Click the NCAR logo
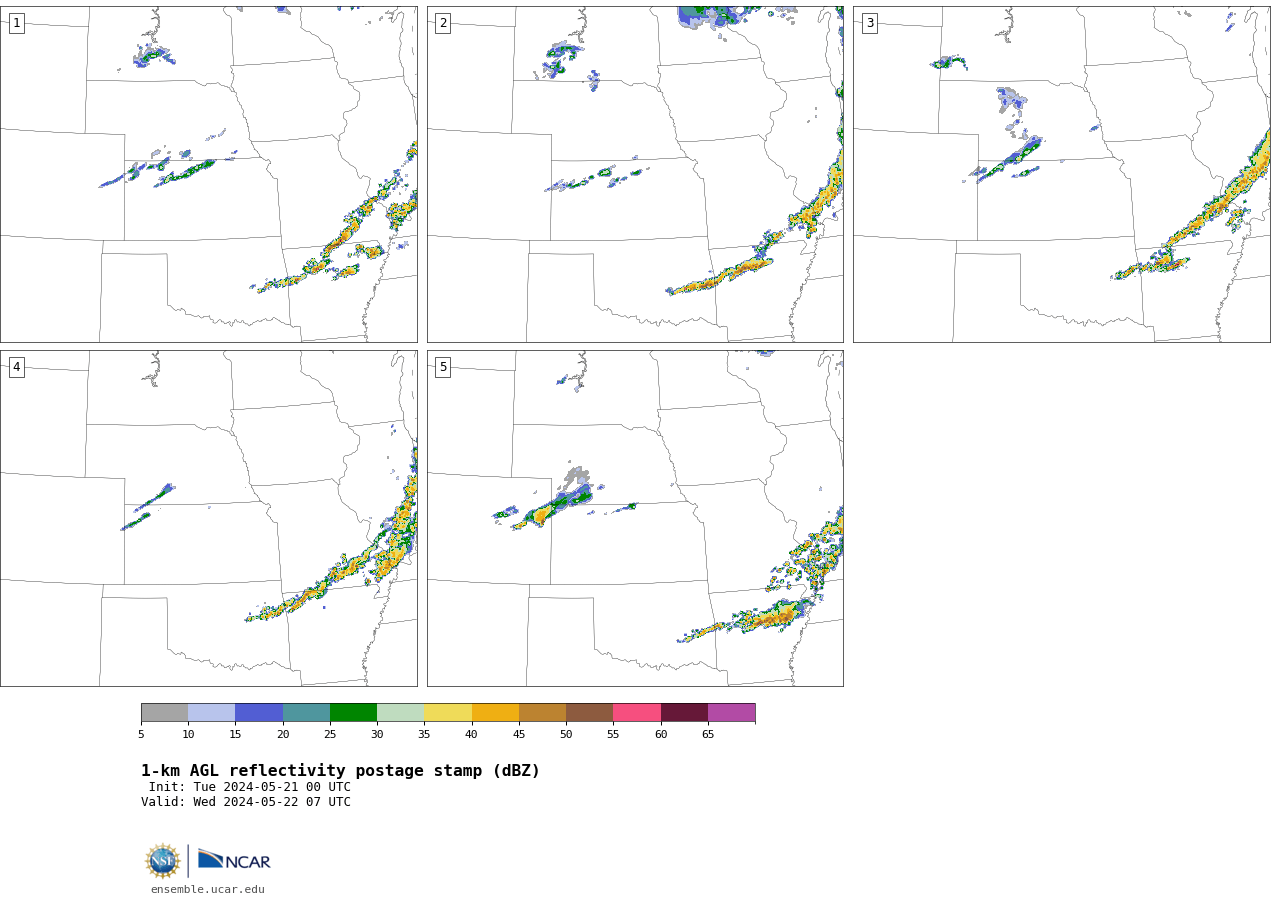1280x901 pixels. click(234, 860)
